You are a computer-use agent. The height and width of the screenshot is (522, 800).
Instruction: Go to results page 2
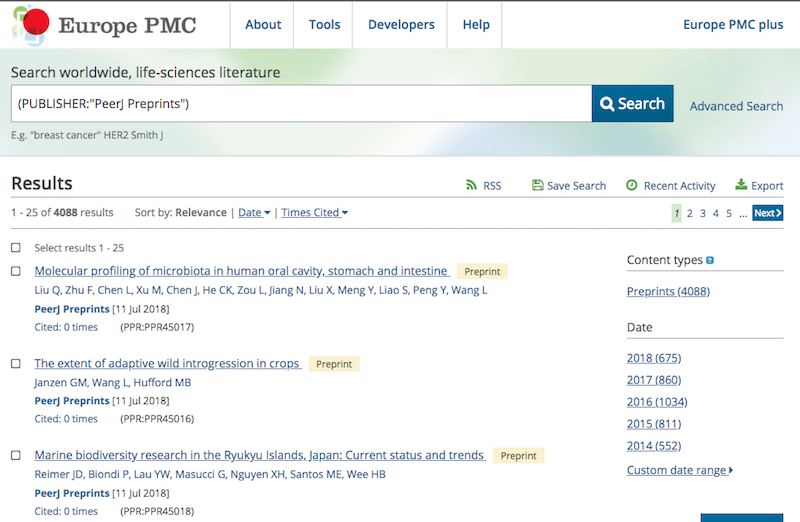tap(690, 213)
